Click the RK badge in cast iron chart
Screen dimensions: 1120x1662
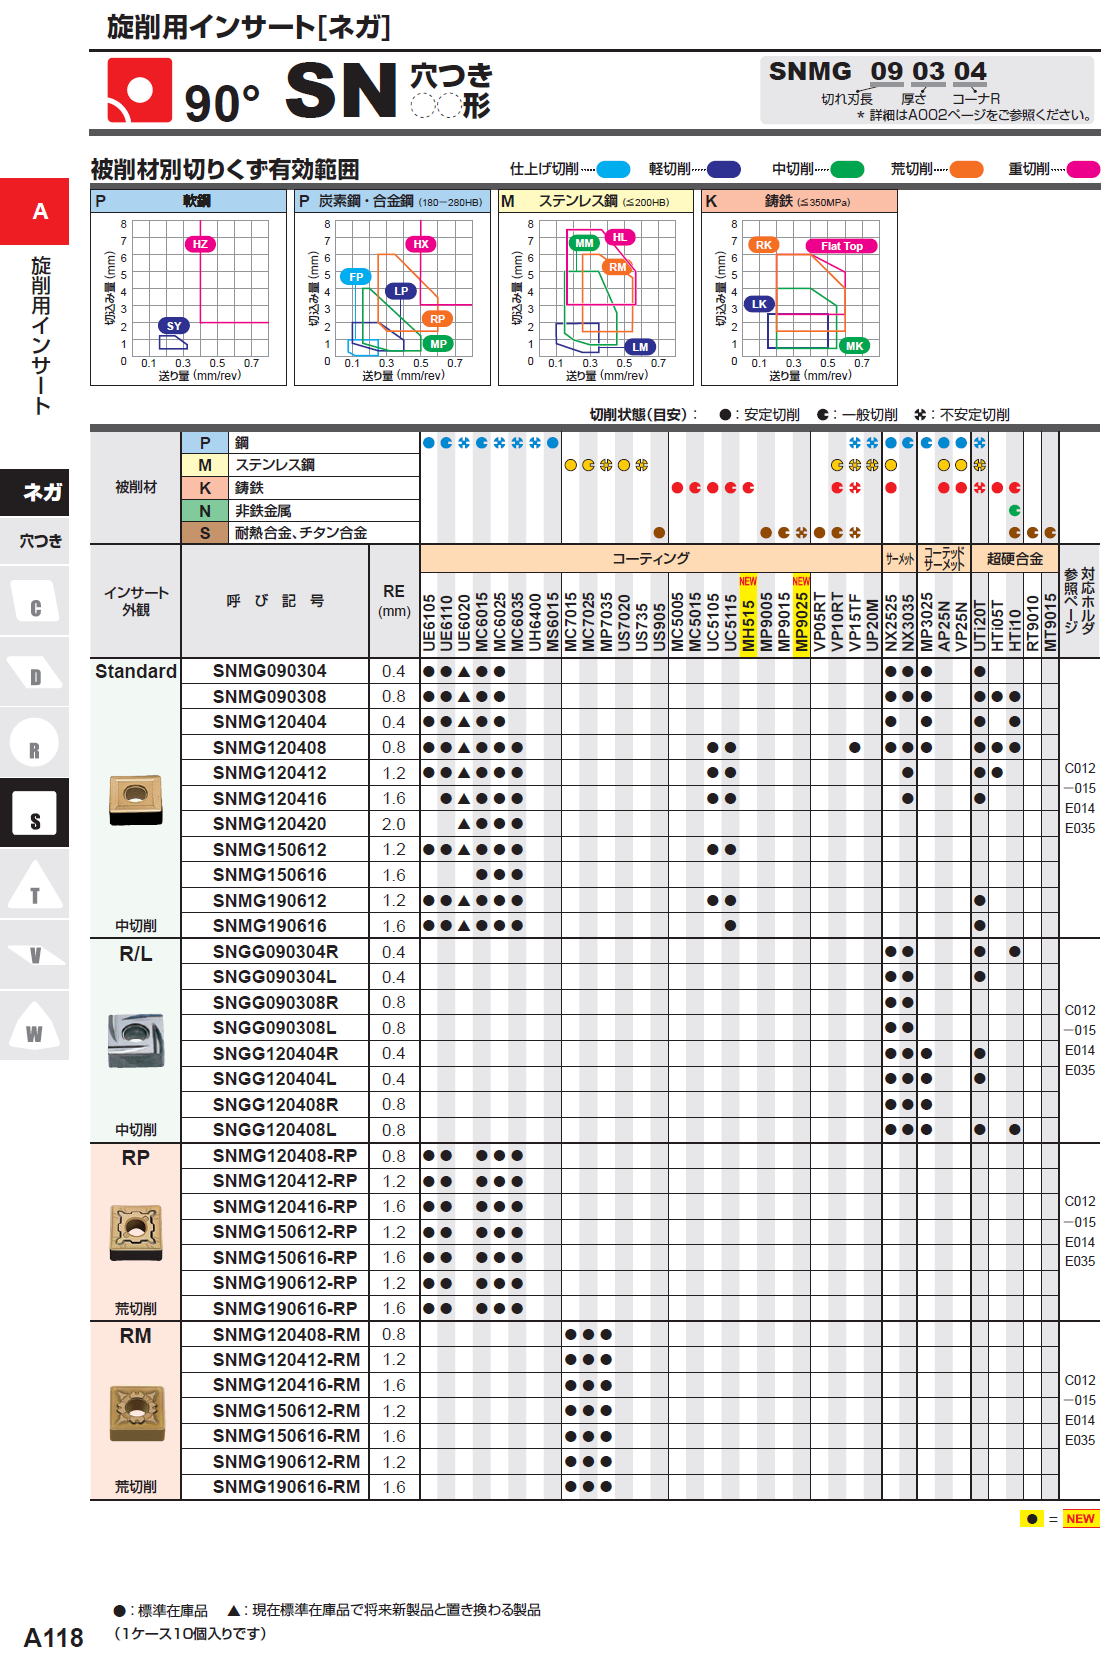pyautogui.click(x=763, y=245)
